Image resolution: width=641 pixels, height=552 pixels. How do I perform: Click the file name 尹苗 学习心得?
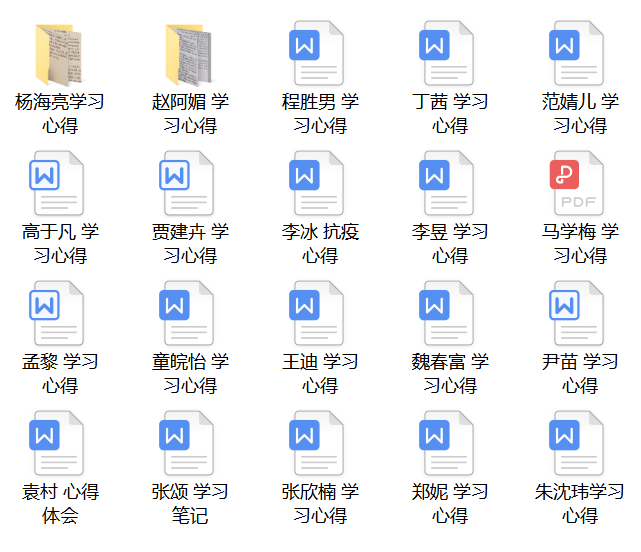[x=580, y=374]
